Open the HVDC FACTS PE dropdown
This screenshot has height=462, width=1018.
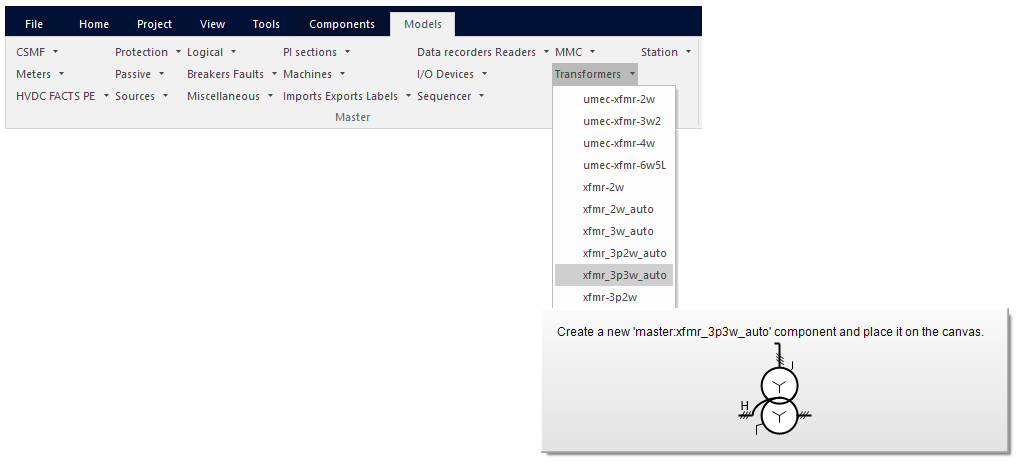tap(62, 96)
